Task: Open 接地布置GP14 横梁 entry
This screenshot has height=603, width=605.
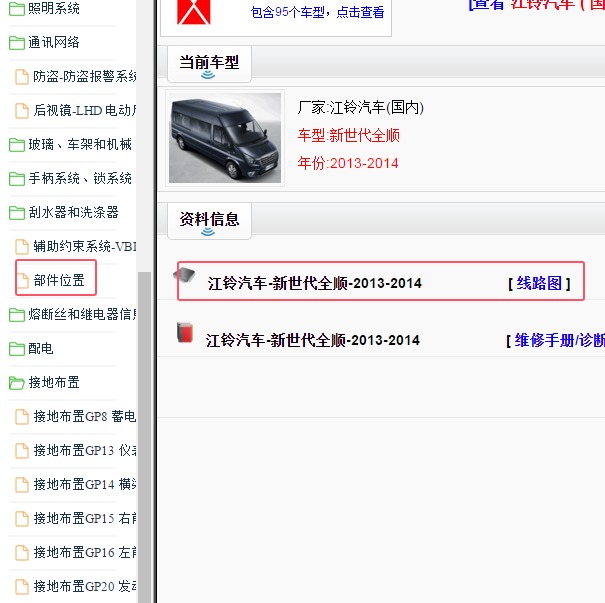Action: pyautogui.click(x=84, y=484)
